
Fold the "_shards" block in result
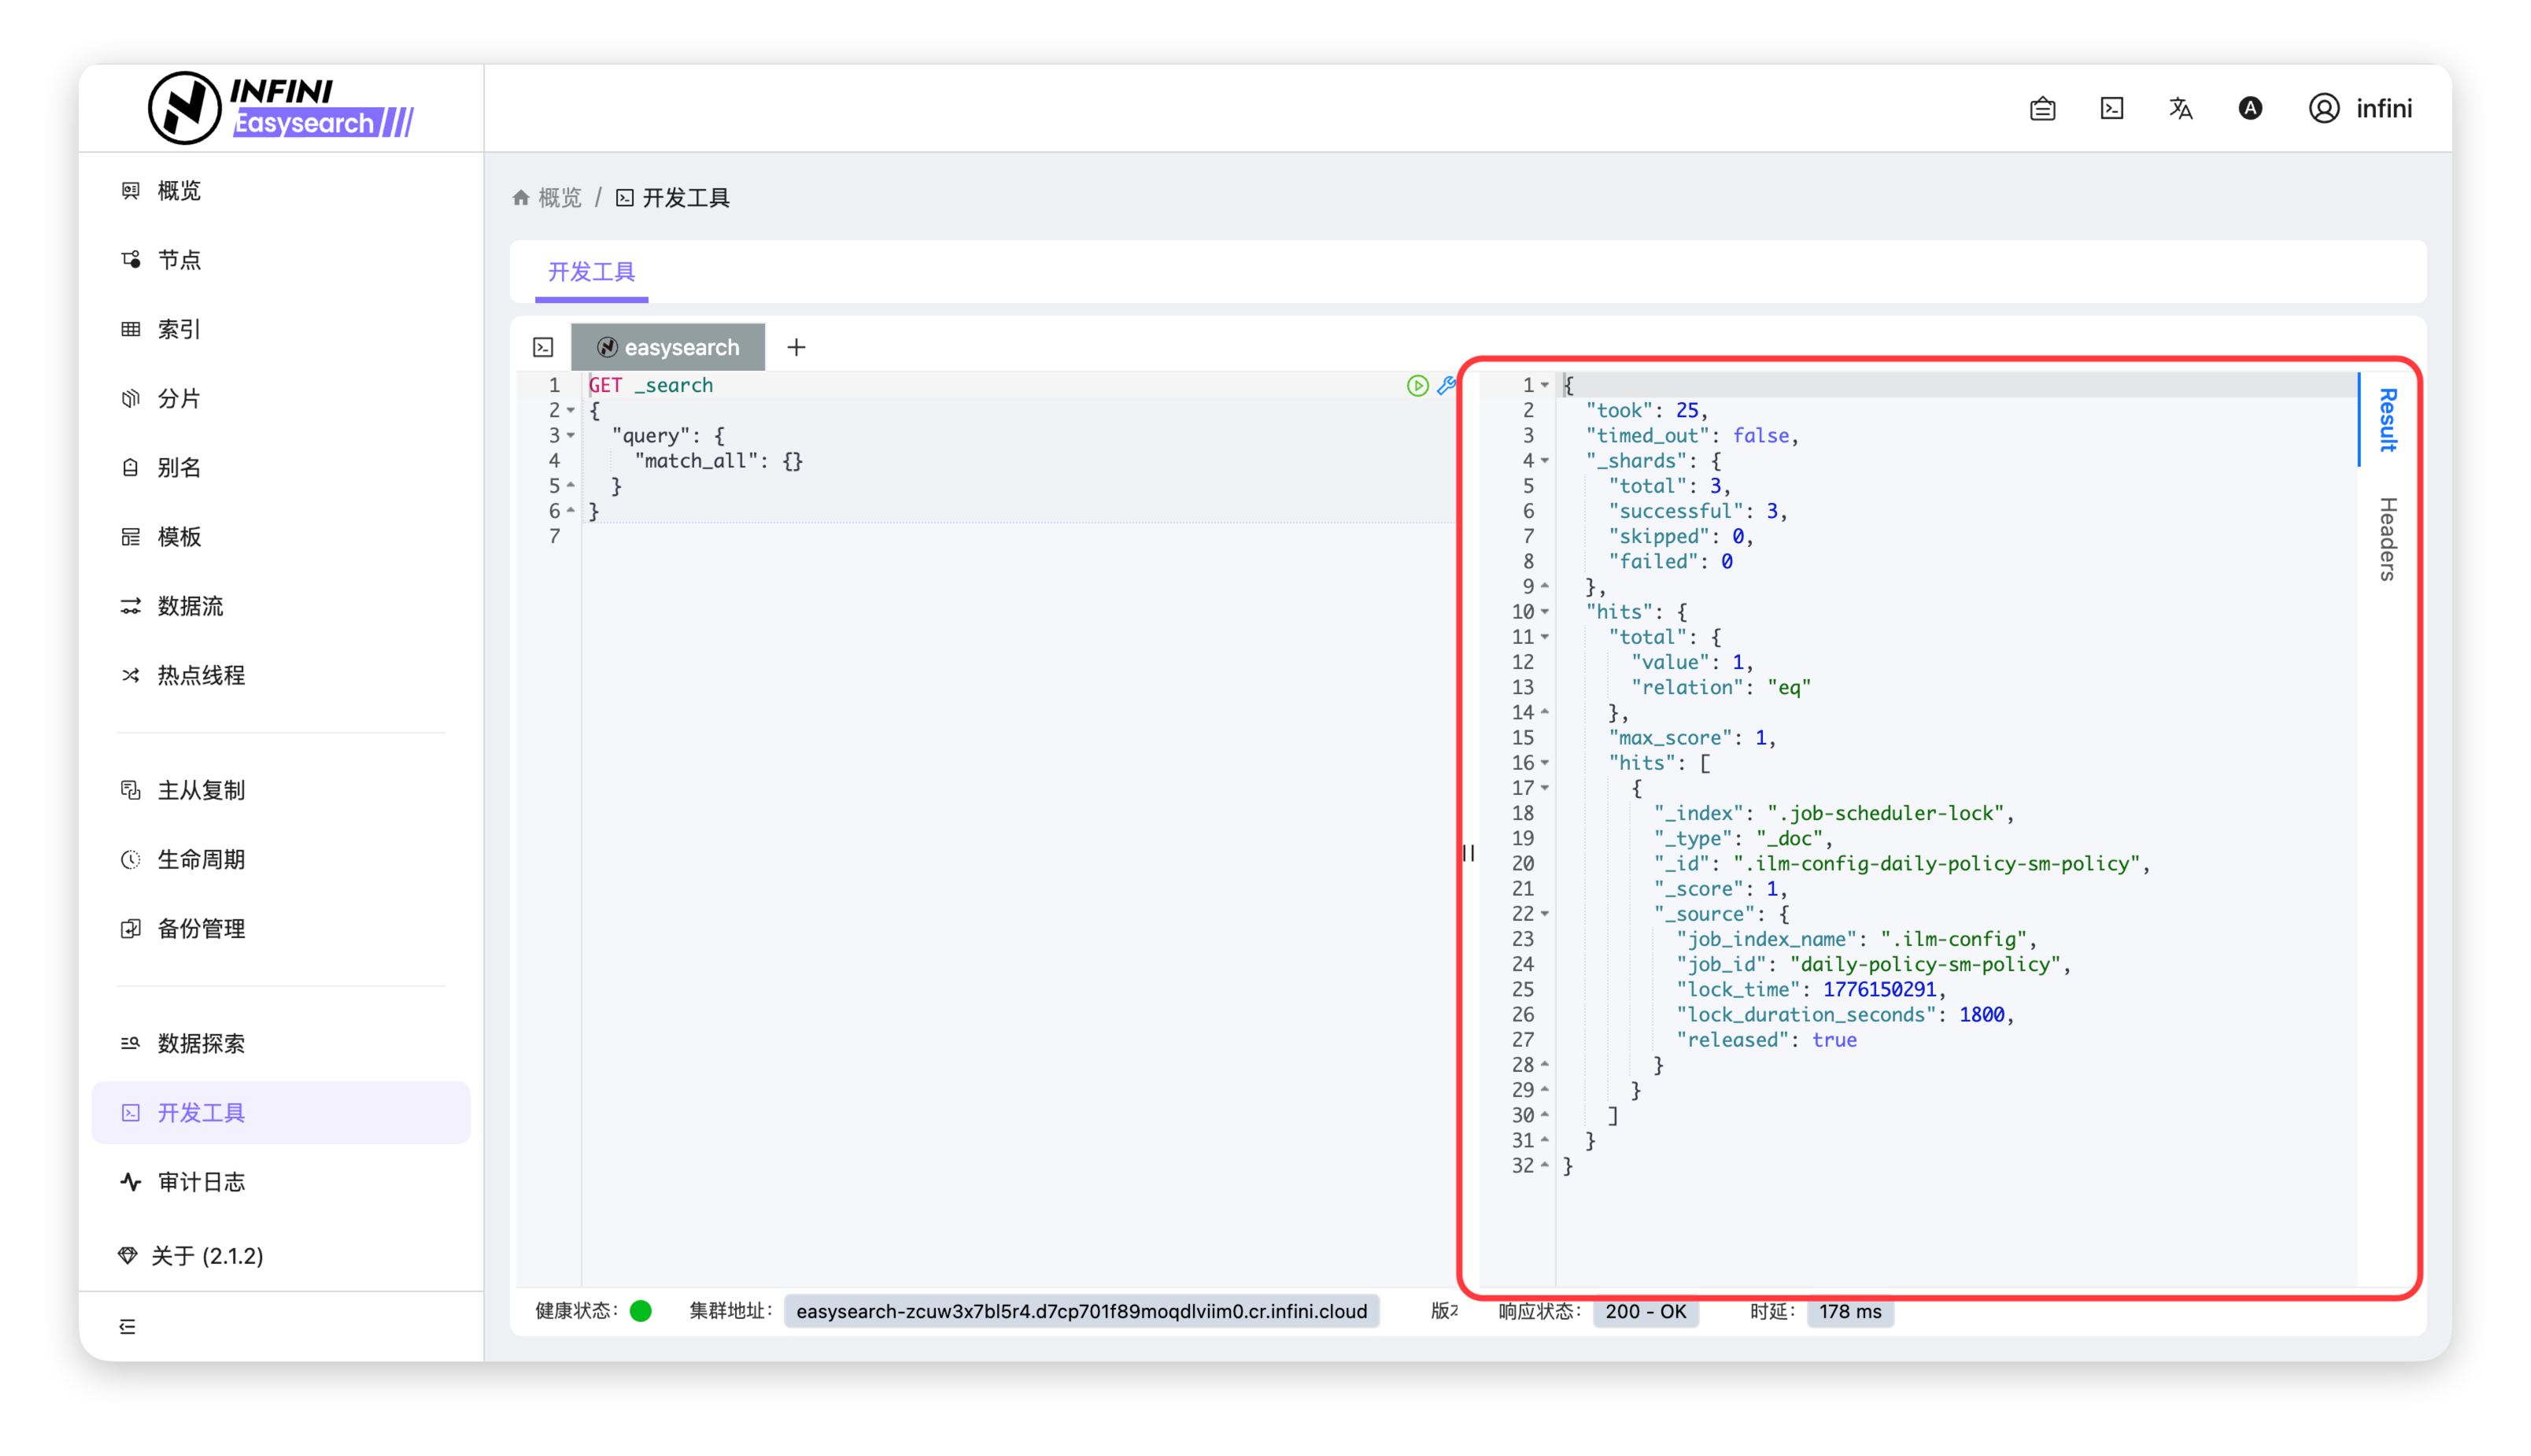(x=1545, y=461)
